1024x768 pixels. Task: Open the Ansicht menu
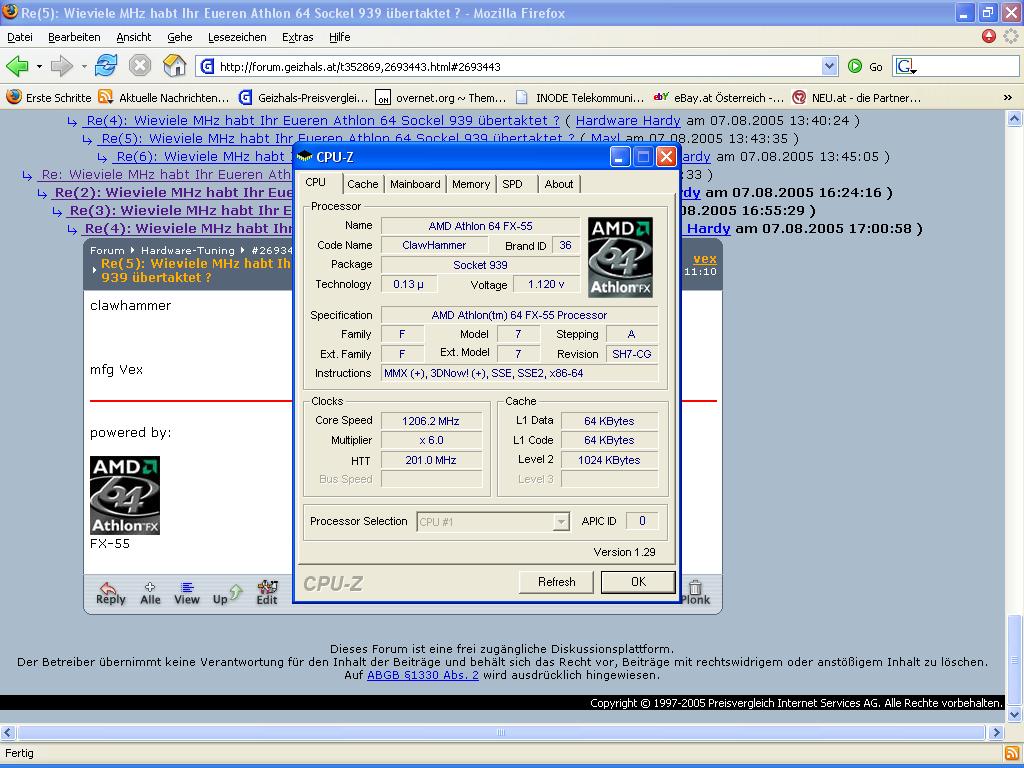pyautogui.click(x=134, y=37)
